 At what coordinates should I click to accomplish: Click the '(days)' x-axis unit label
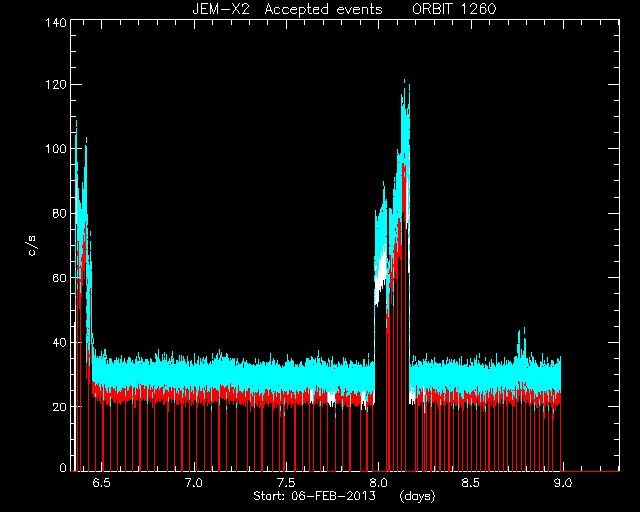click(x=417, y=496)
